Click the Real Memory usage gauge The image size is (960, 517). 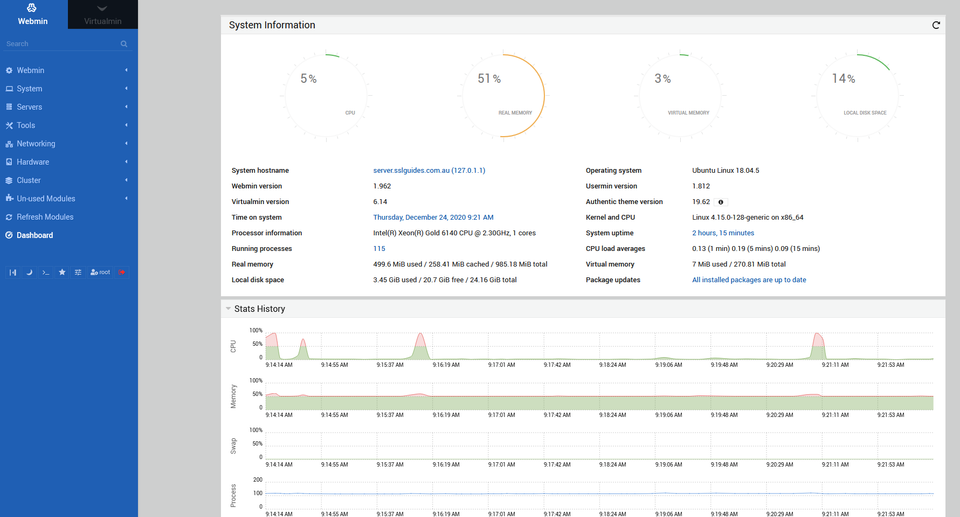pyautogui.click(x=503, y=95)
